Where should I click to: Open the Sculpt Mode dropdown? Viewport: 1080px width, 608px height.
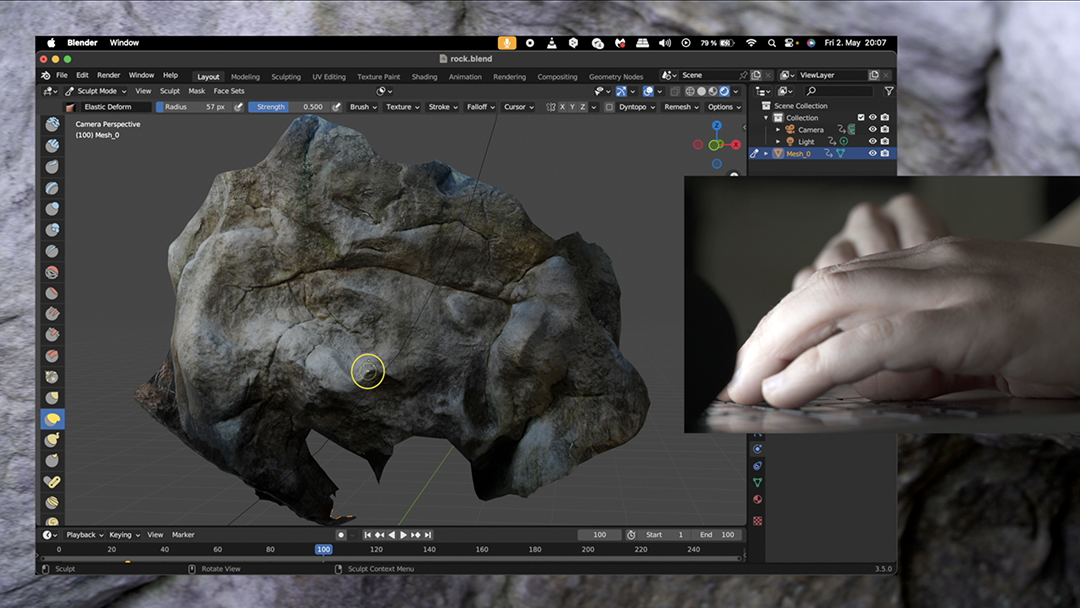pos(96,91)
